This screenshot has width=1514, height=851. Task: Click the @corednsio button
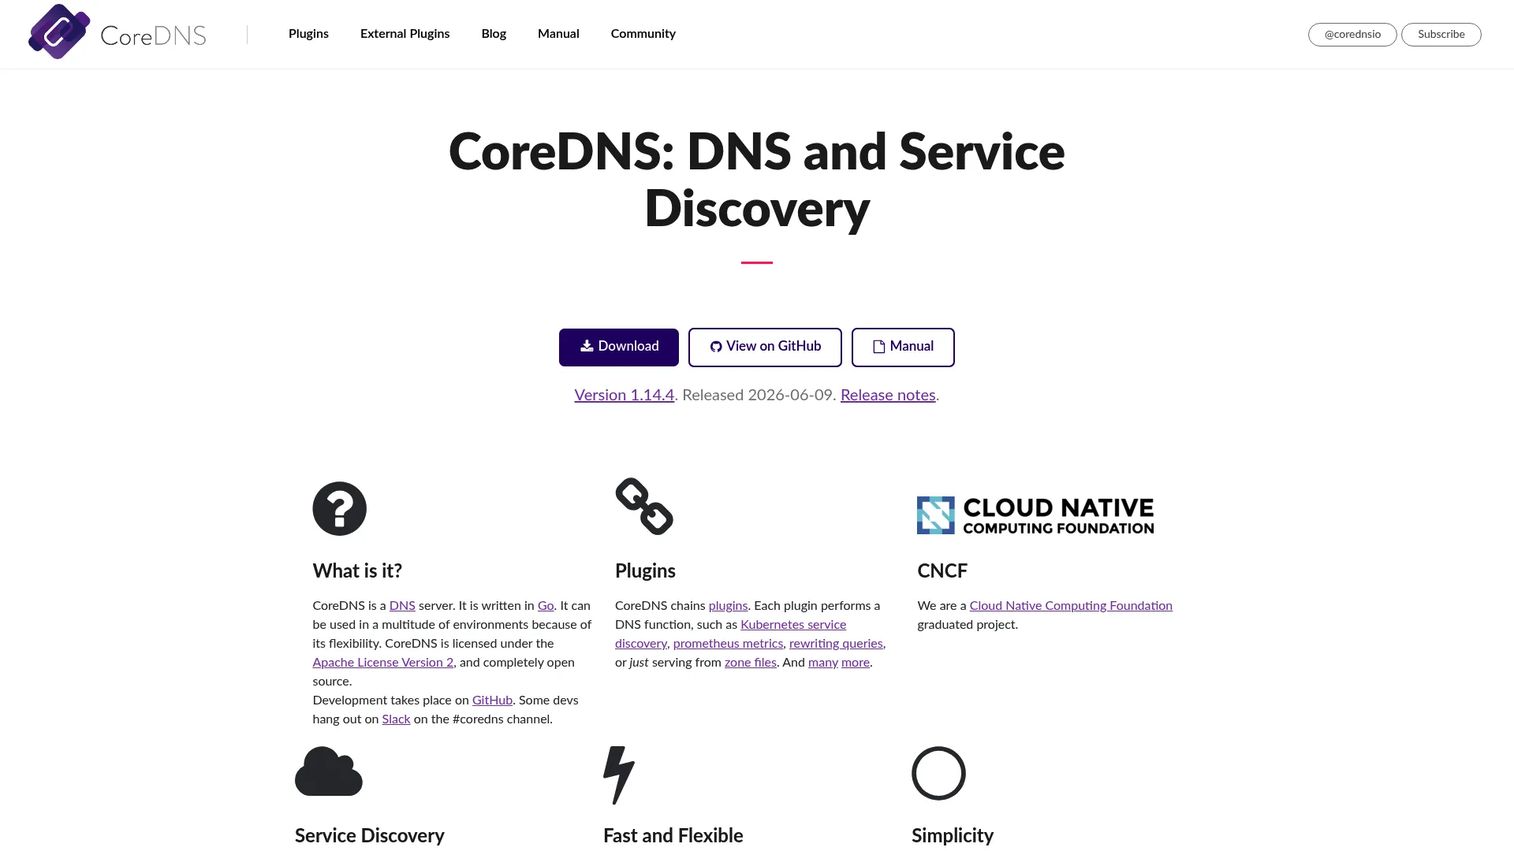click(1352, 34)
